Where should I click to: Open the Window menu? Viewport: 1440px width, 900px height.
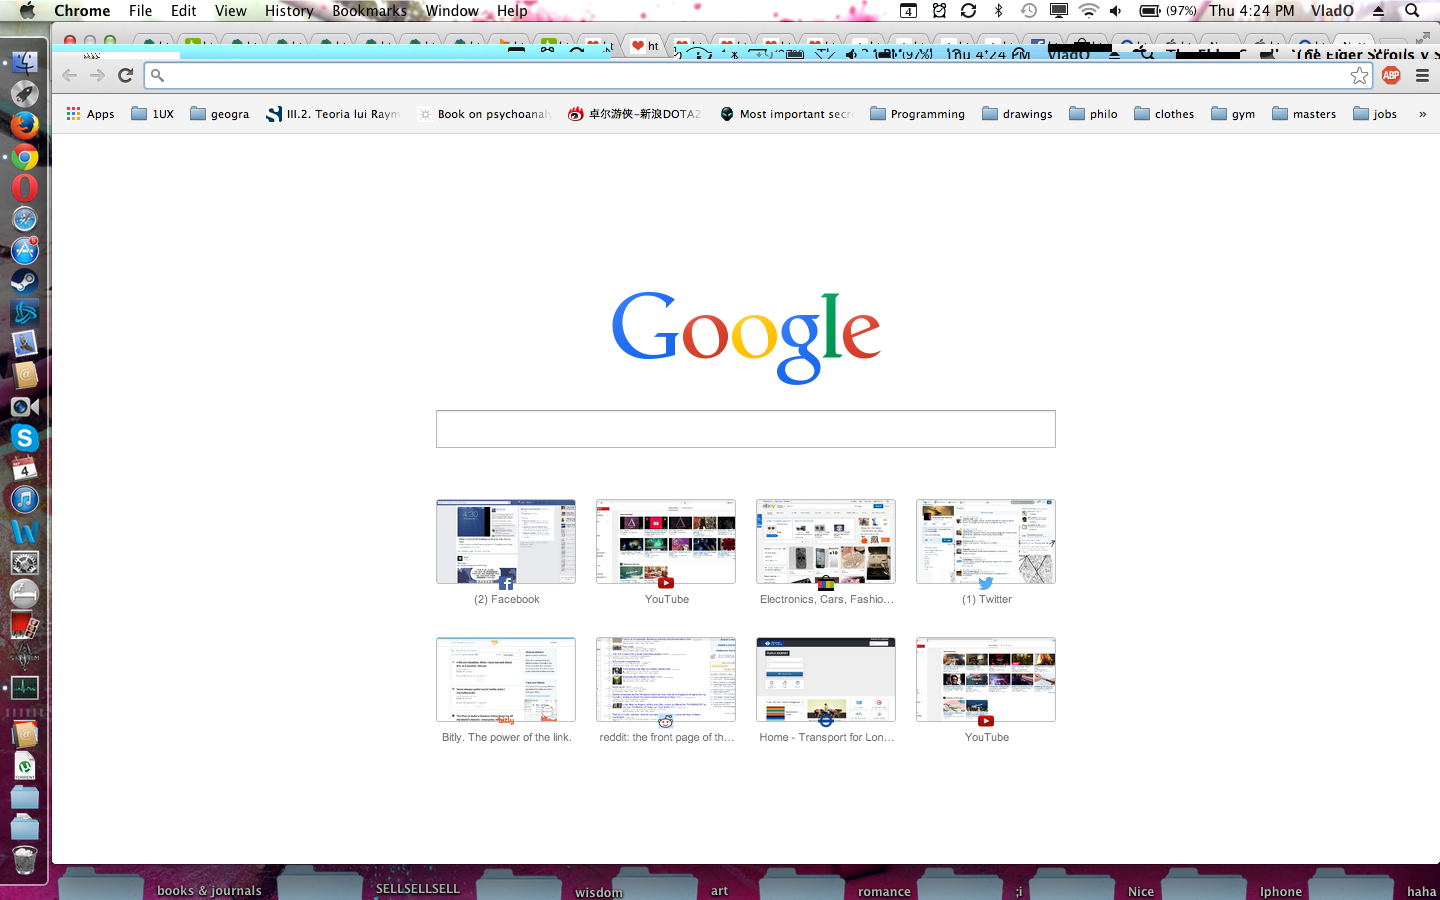pos(452,11)
